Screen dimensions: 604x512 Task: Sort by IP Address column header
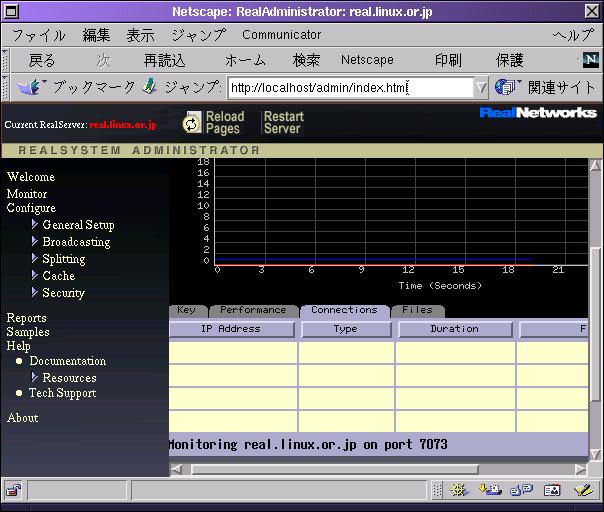[x=231, y=329]
